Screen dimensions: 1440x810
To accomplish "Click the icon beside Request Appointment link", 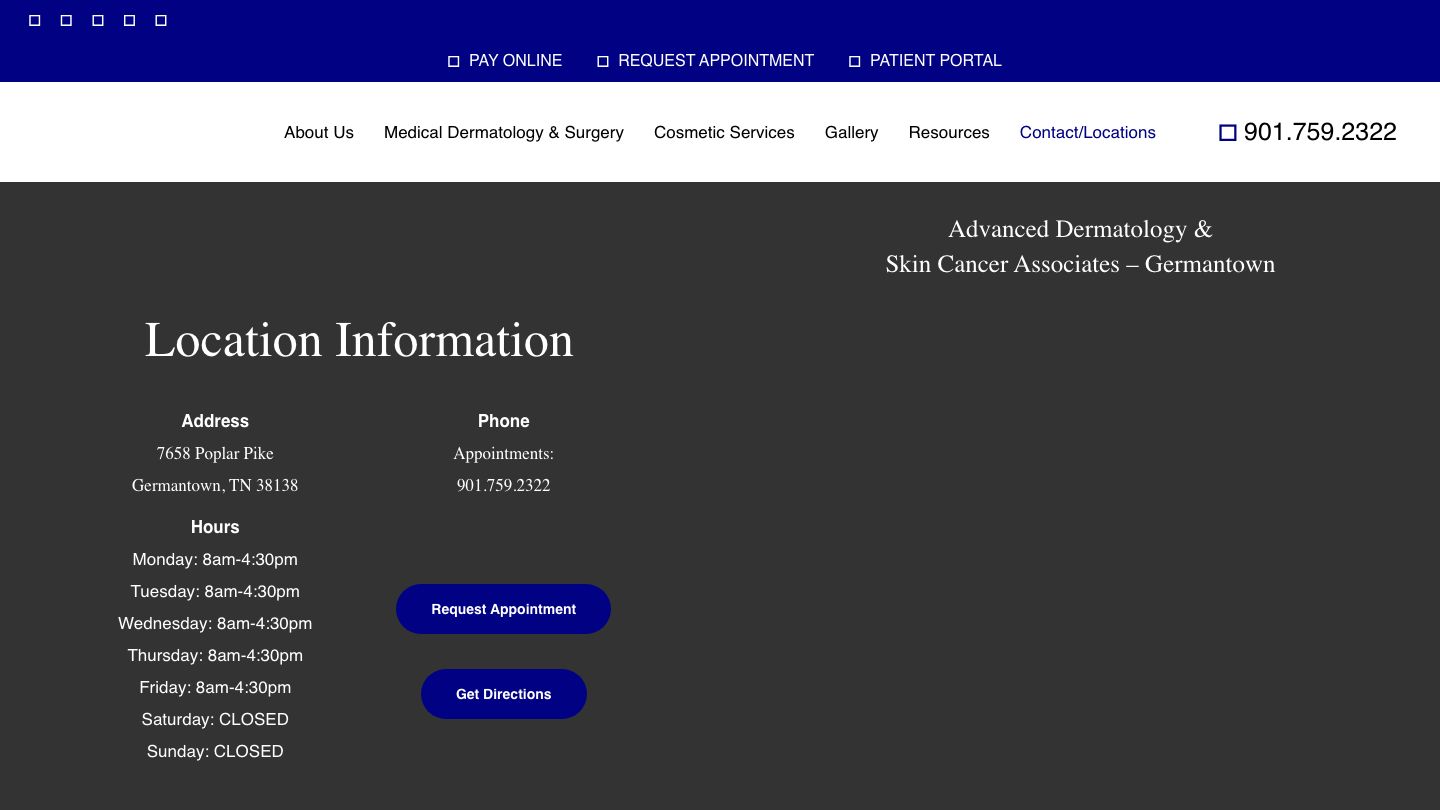I will (603, 60).
